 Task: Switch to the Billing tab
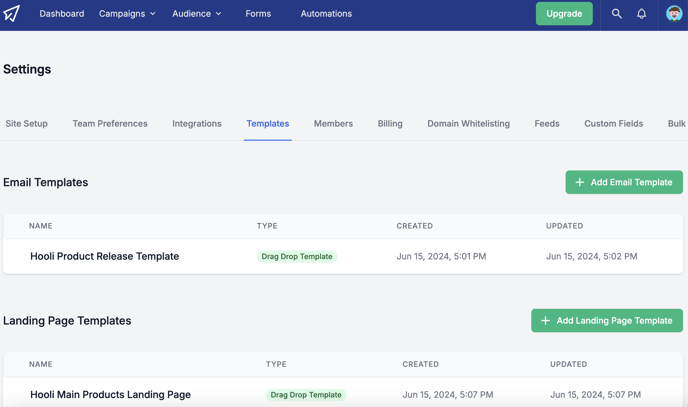coord(390,124)
